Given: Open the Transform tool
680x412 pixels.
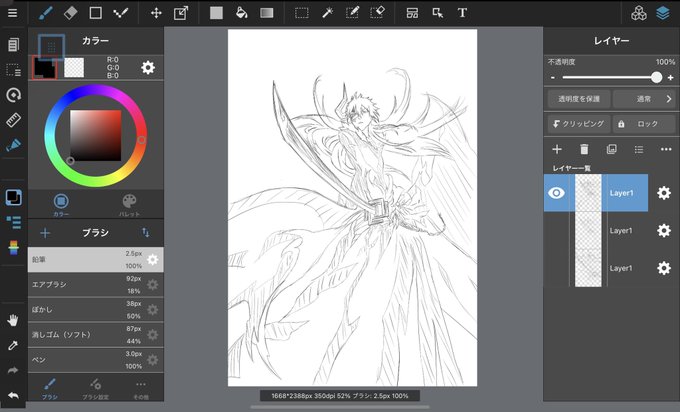Looking at the screenshot, I should tap(181, 13).
